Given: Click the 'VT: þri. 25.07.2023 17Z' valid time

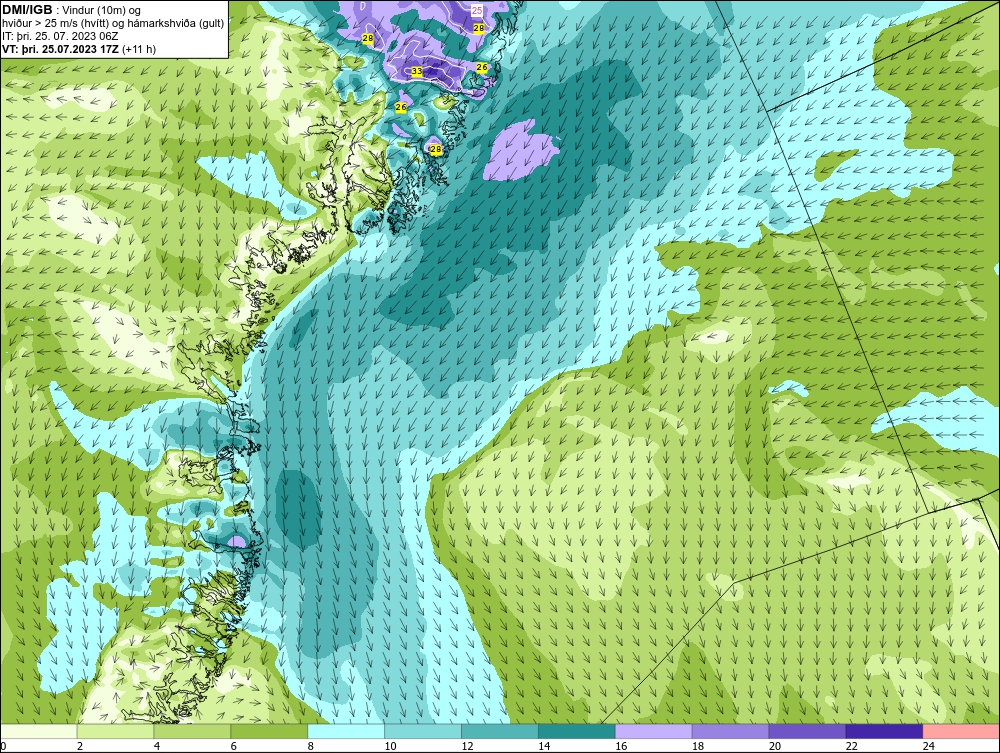Looking at the screenshot, I should click(x=61, y=49).
